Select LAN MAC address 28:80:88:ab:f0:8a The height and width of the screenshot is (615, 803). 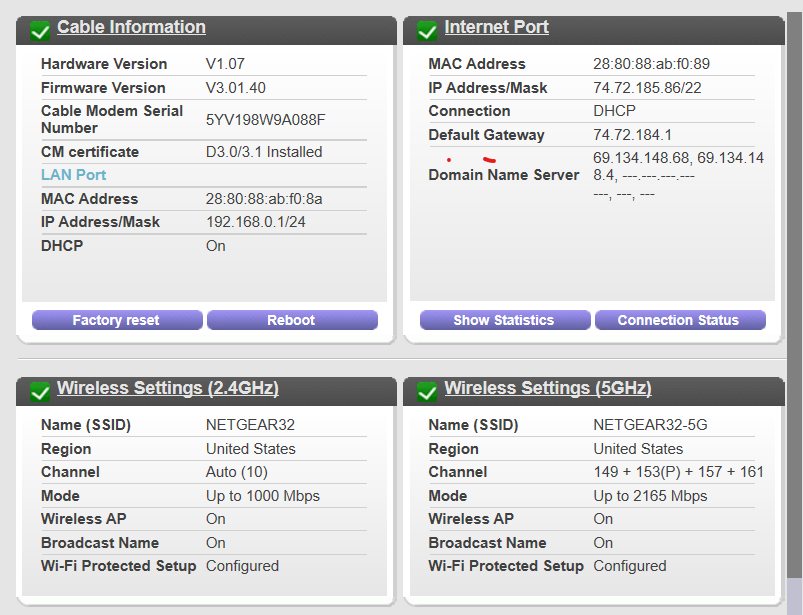(x=264, y=199)
